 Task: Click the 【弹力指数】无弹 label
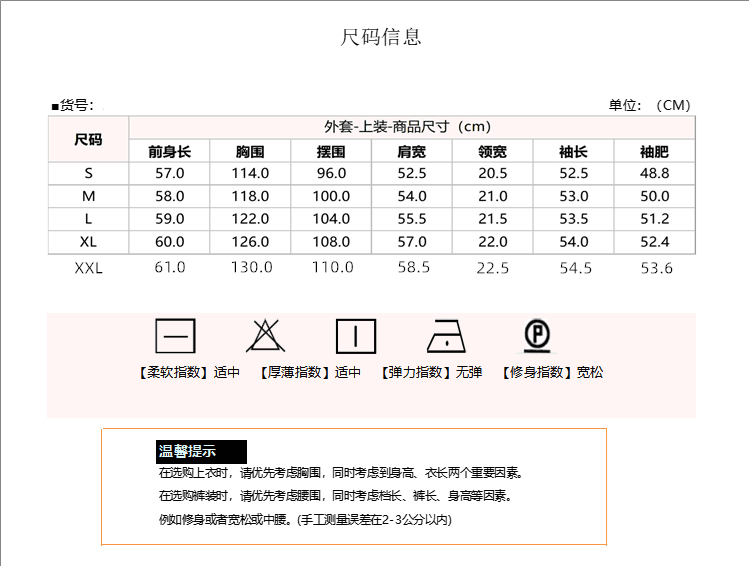point(431,372)
